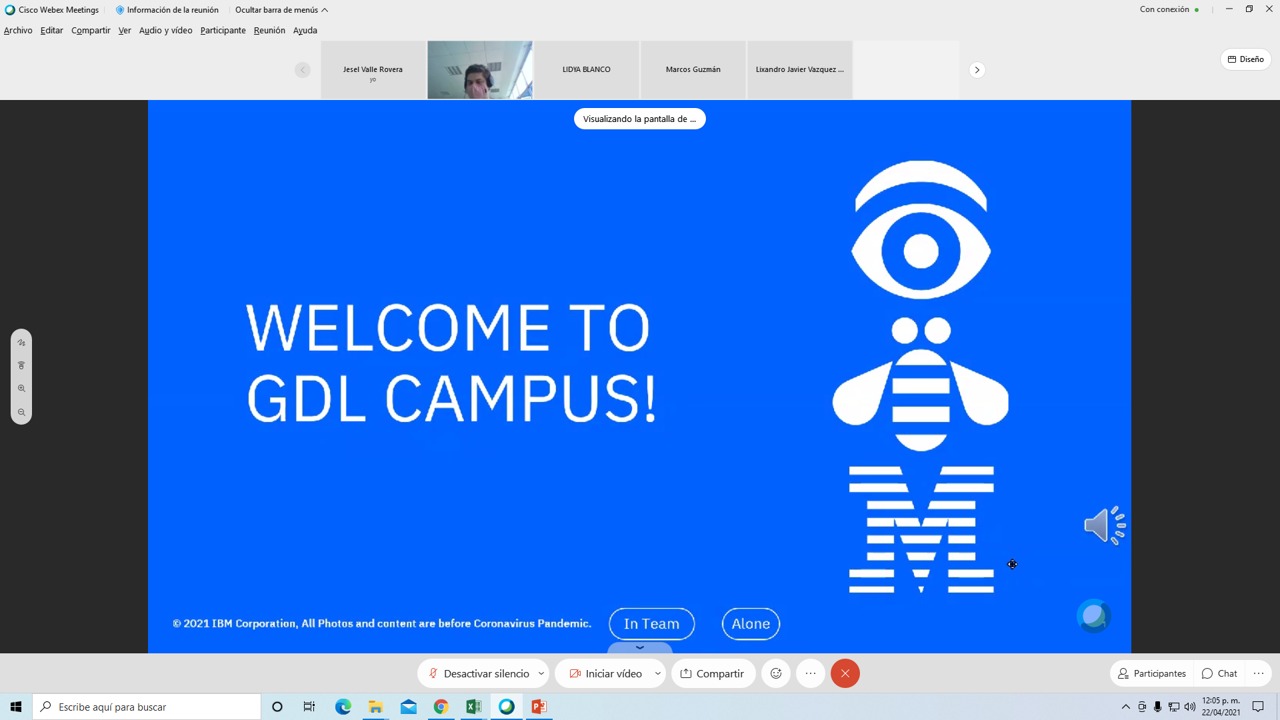Open the Ayuda menu
This screenshot has width=1280, height=720.
305,30
